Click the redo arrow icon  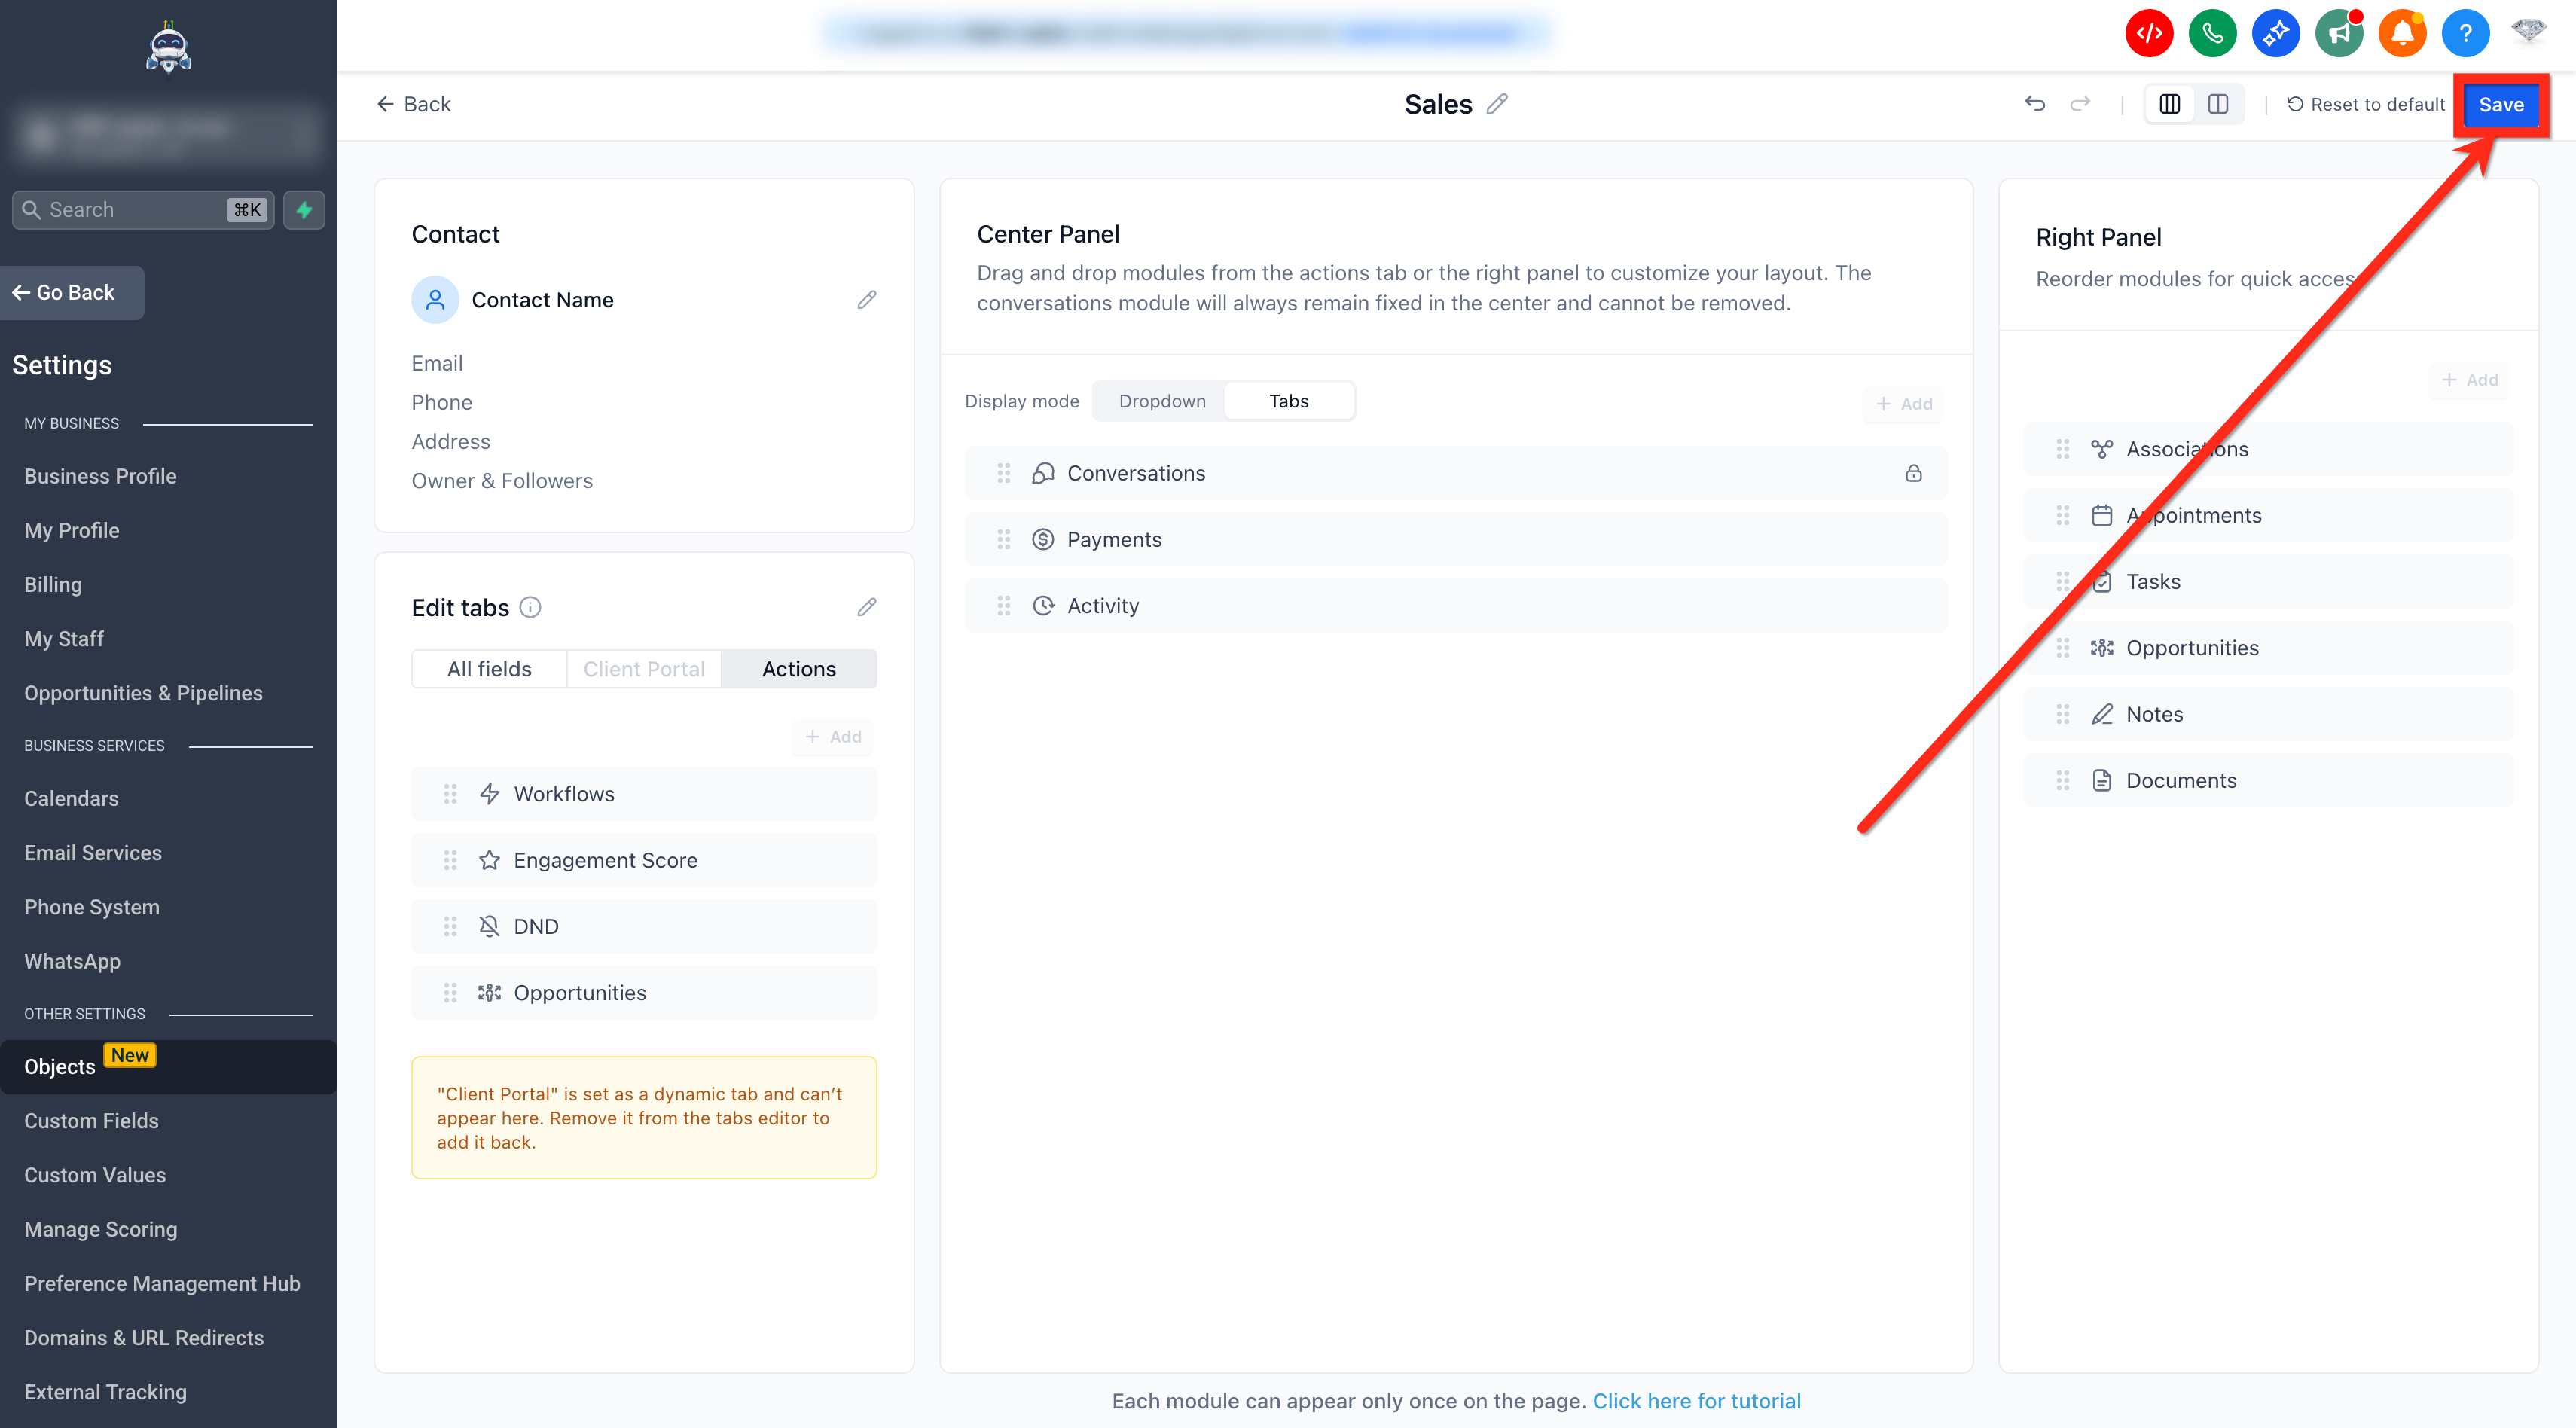tap(2080, 104)
